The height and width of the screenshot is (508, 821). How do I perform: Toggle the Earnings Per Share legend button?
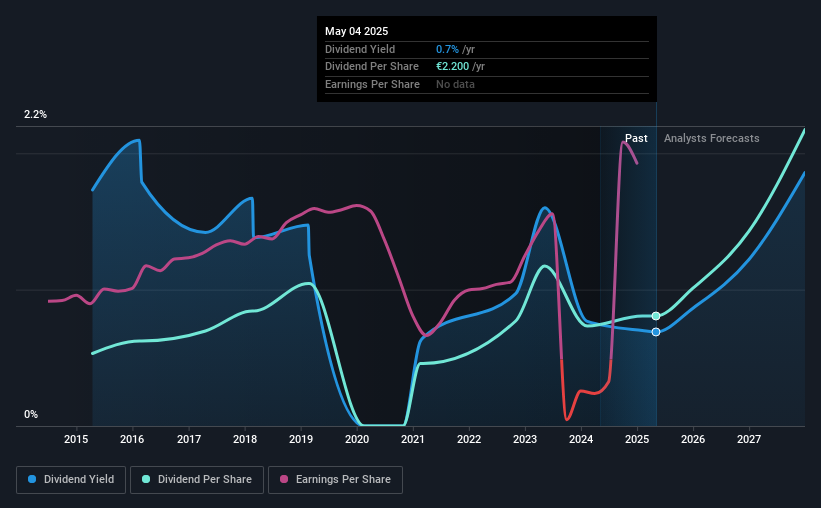tap(335, 480)
